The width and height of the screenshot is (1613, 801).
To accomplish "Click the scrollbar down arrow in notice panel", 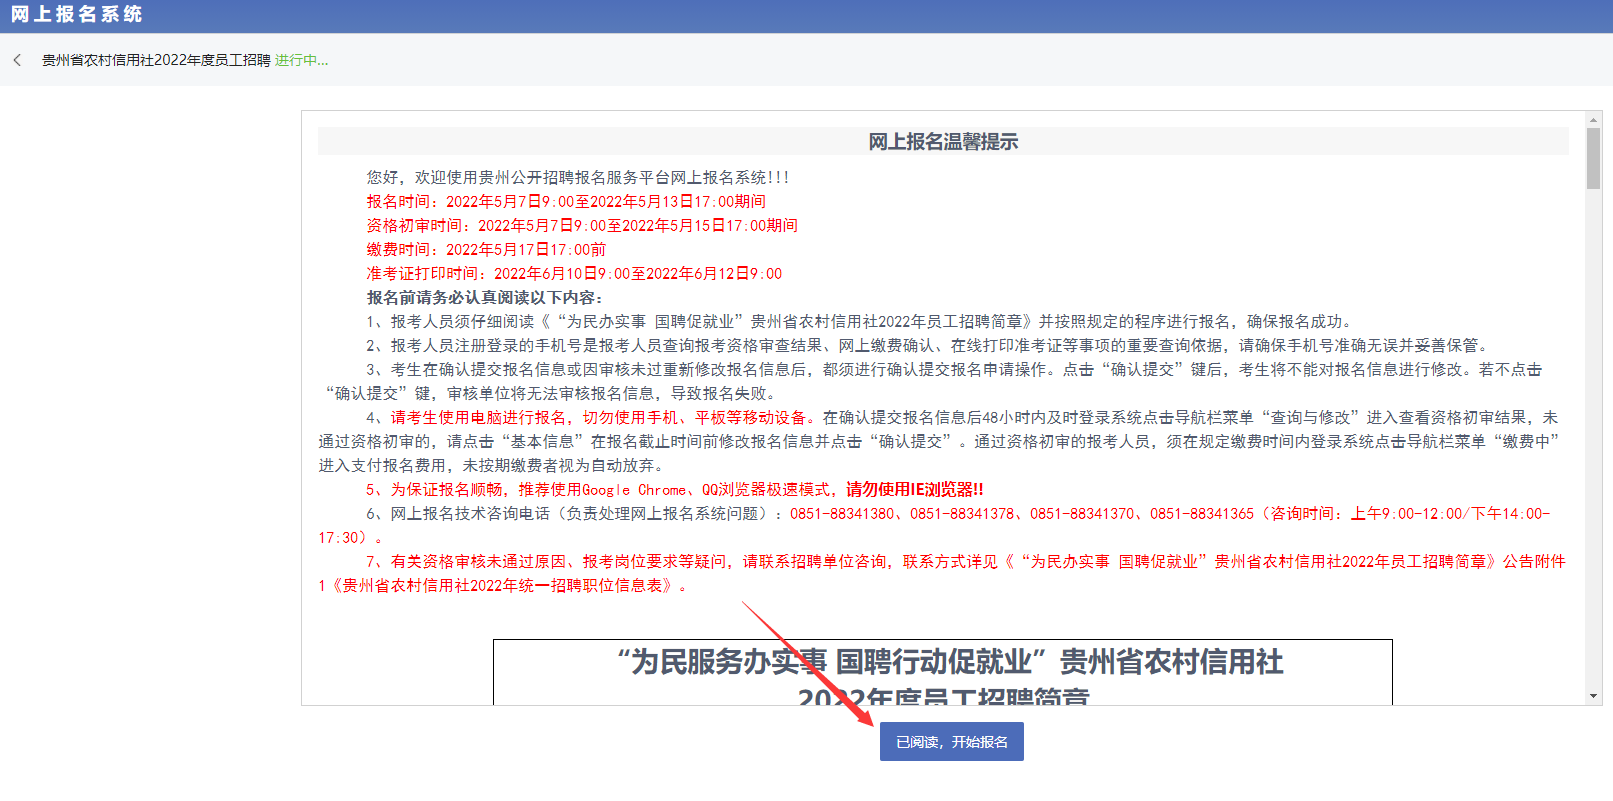I will pos(1593,696).
